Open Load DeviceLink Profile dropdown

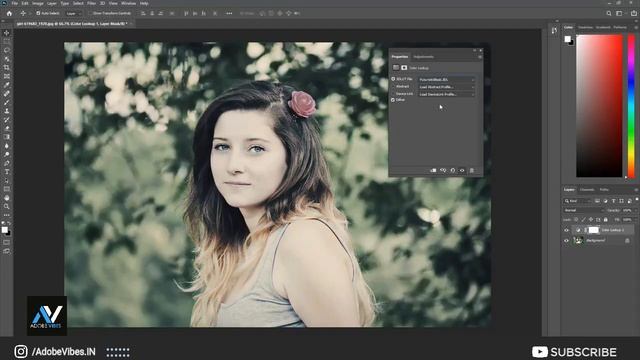pyautogui.click(x=447, y=94)
